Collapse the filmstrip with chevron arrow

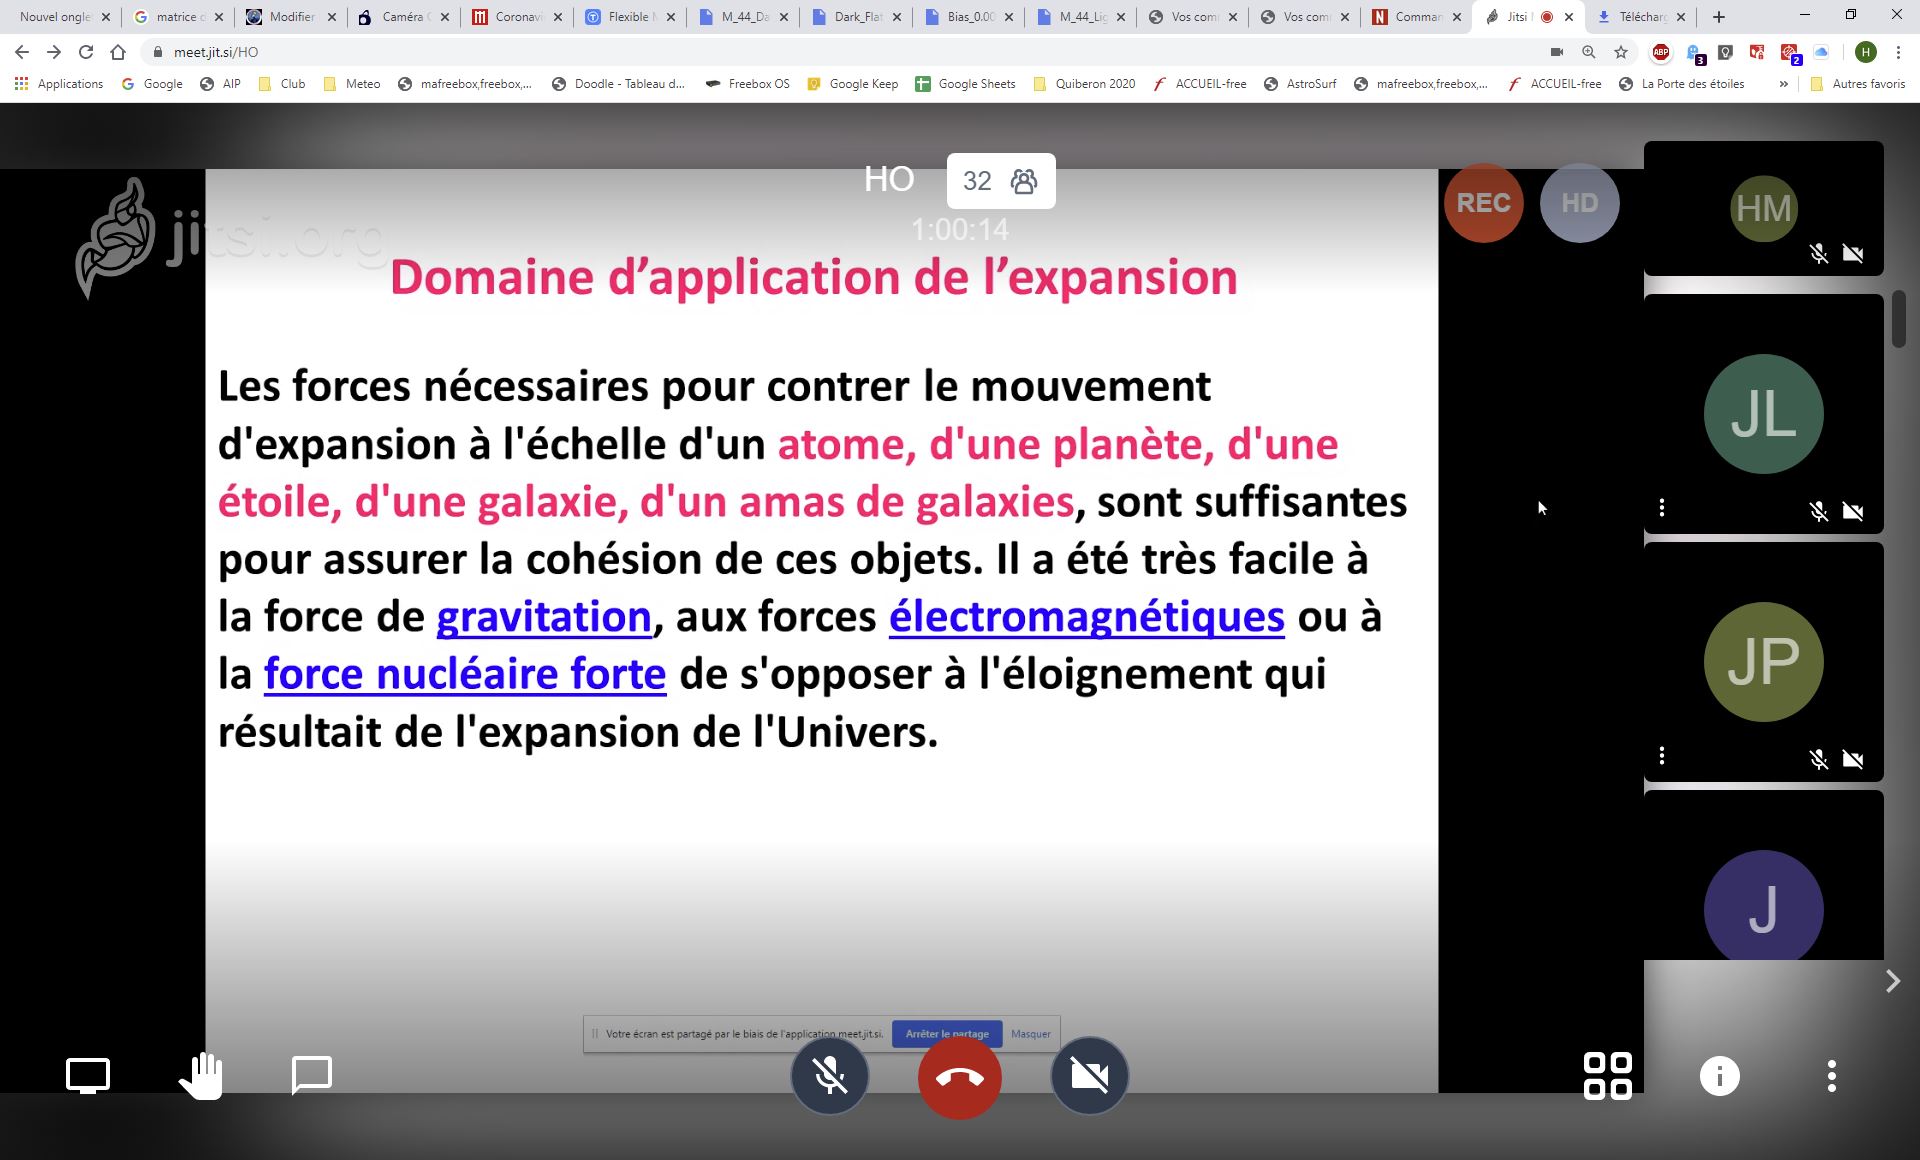(1892, 981)
